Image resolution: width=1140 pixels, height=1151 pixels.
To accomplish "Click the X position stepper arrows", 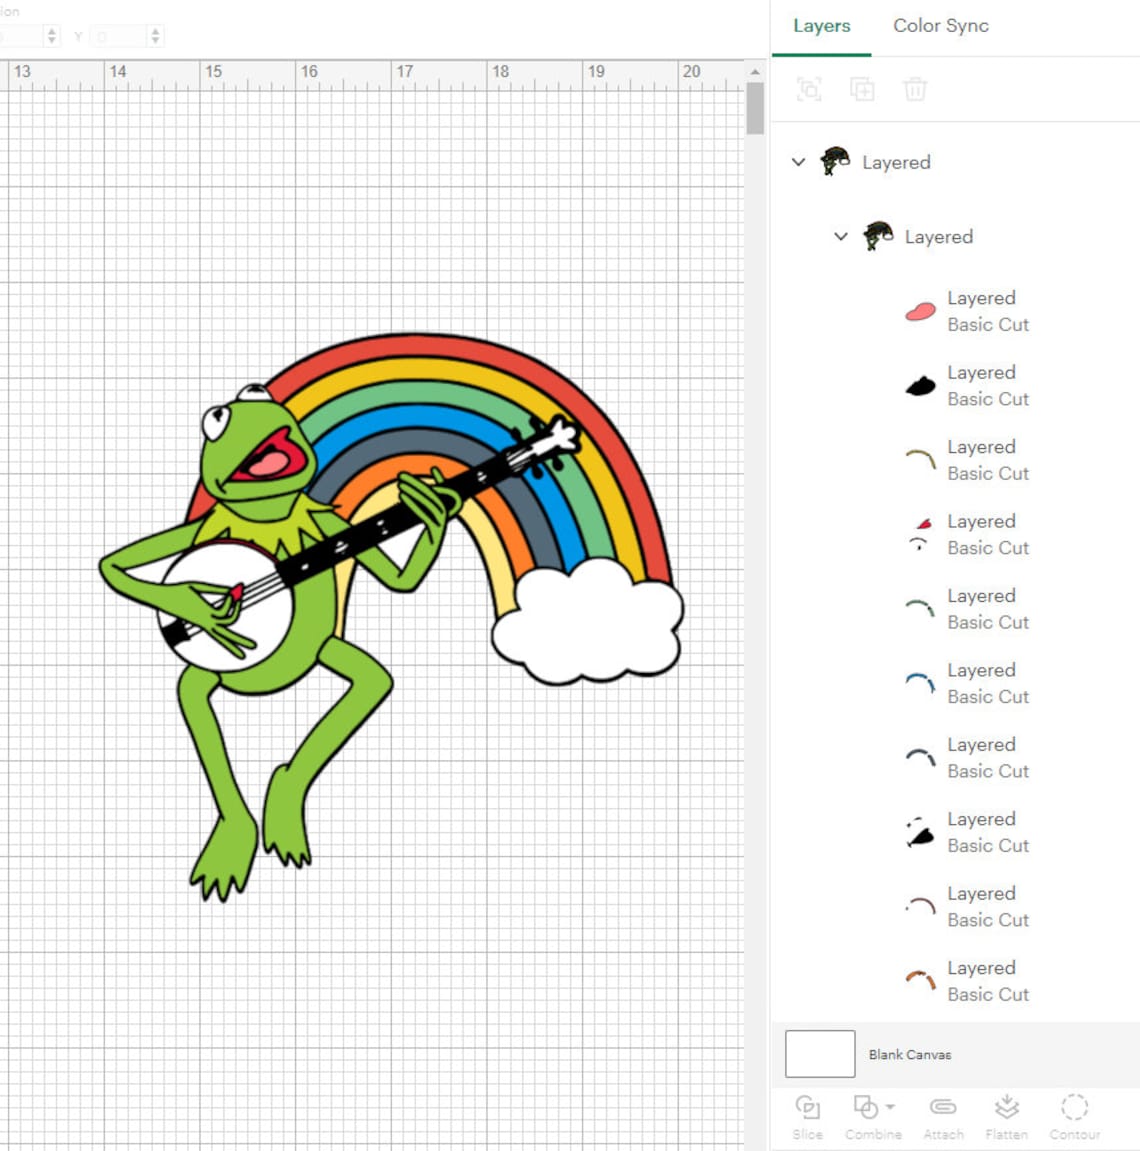I will [x=51, y=35].
